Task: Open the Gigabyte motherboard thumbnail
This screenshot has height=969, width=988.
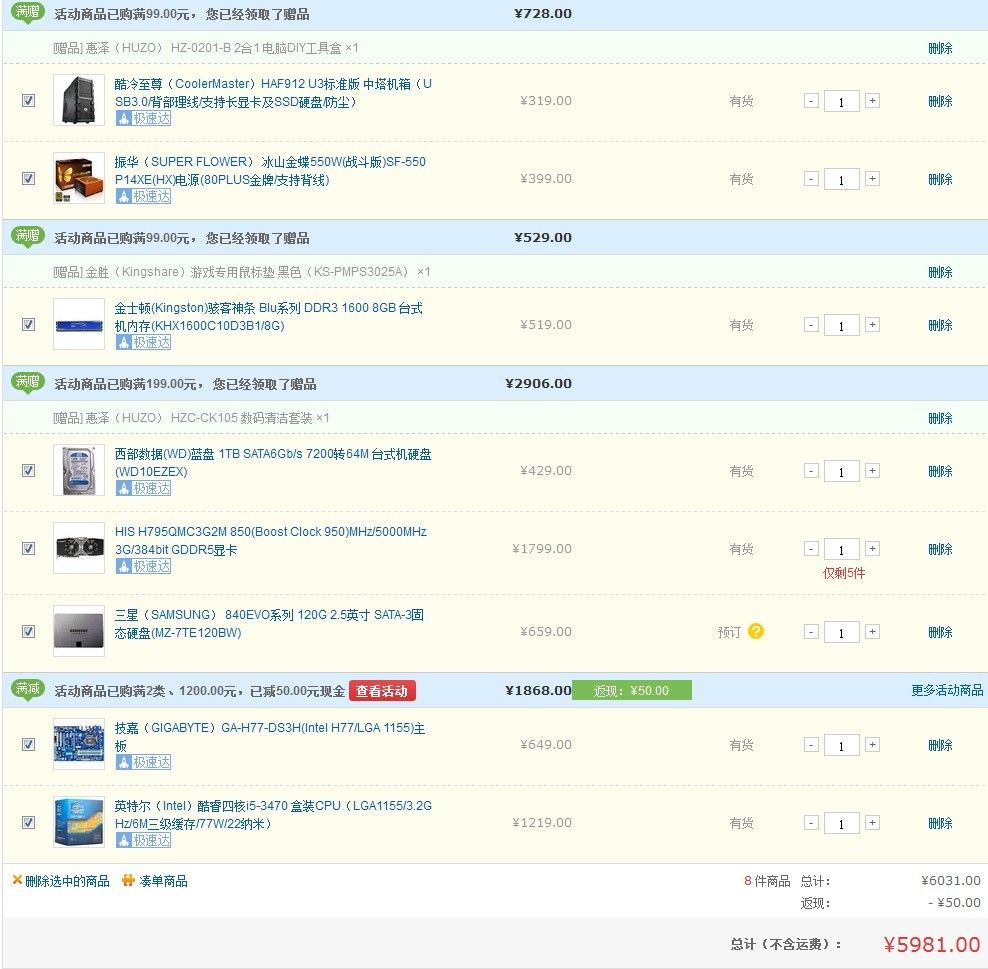Action: pyautogui.click(x=79, y=745)
